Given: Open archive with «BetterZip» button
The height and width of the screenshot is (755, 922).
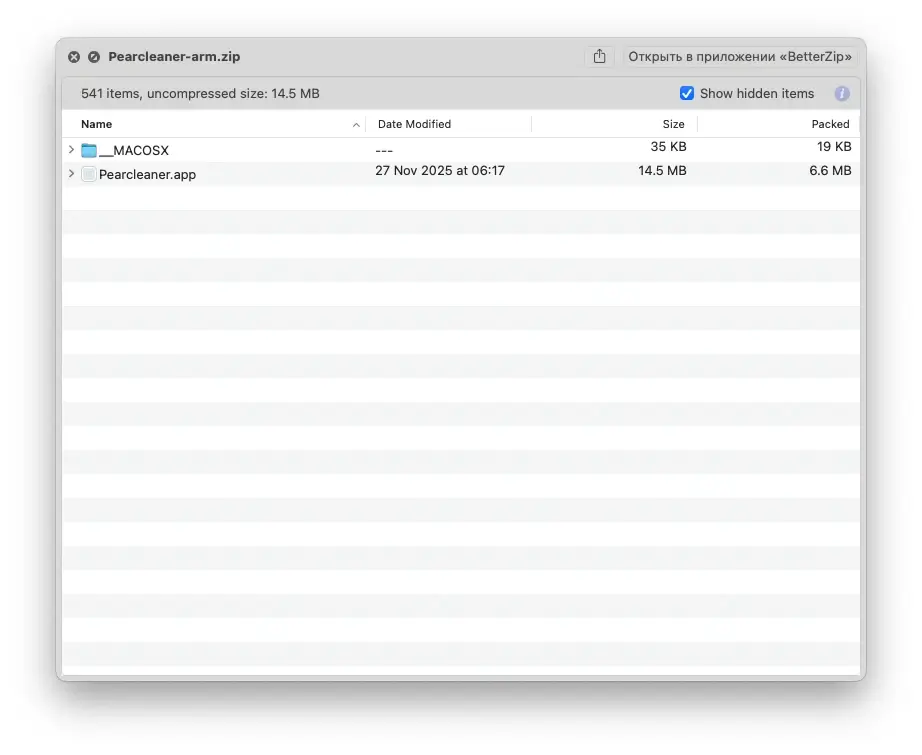Looking at the screenshot, I should point(740,56).
